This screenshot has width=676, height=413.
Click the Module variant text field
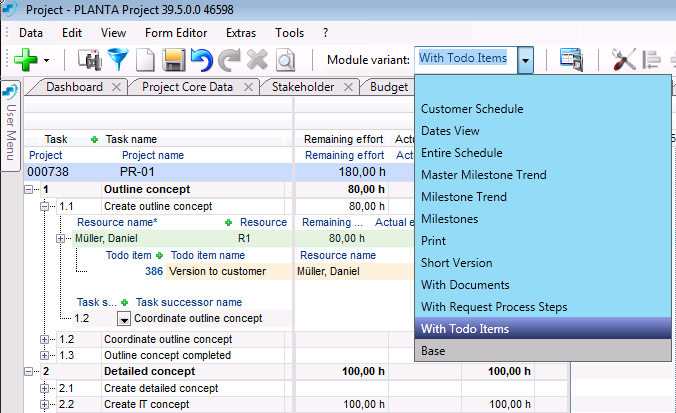coord(466,59)
